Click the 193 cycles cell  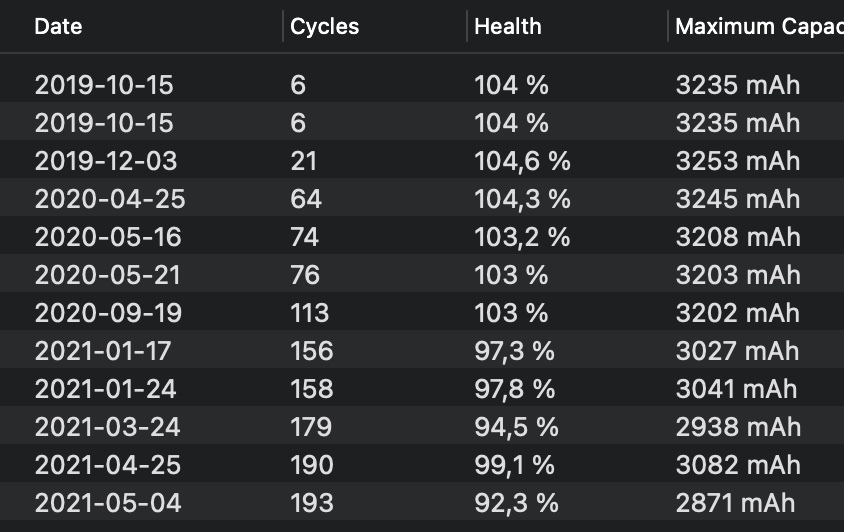click(310, 503)
